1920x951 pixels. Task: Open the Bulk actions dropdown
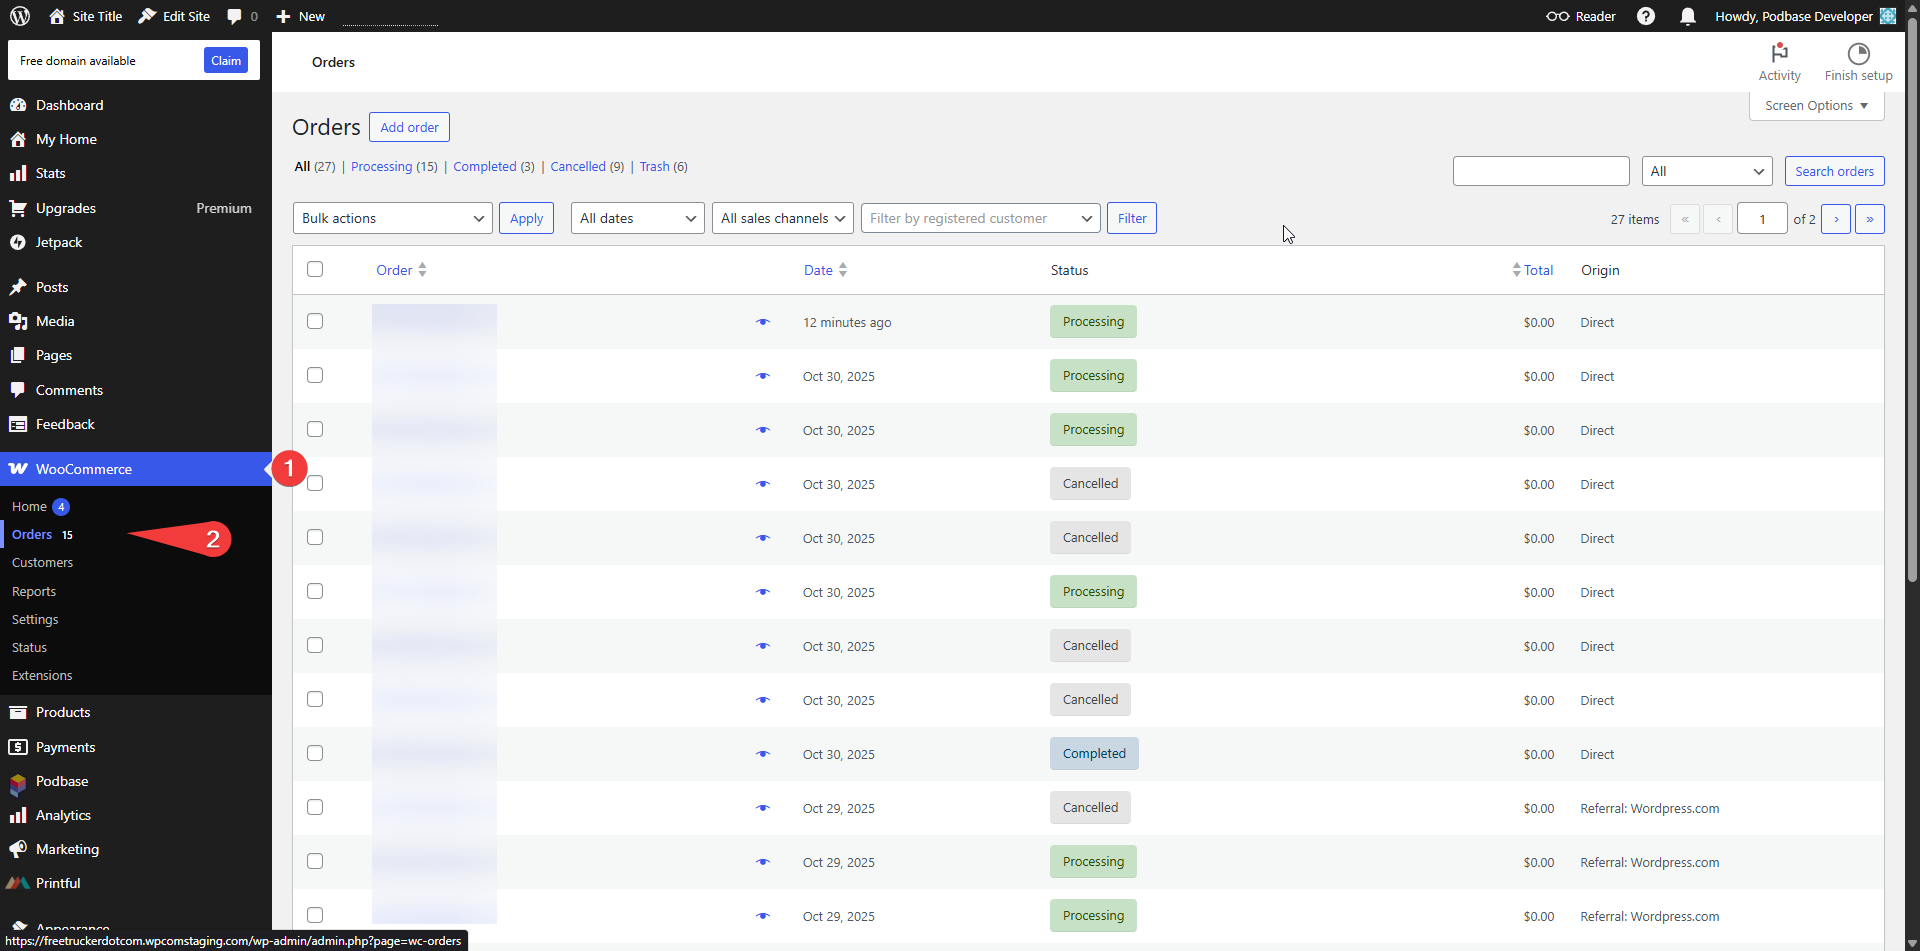(392, 218)
